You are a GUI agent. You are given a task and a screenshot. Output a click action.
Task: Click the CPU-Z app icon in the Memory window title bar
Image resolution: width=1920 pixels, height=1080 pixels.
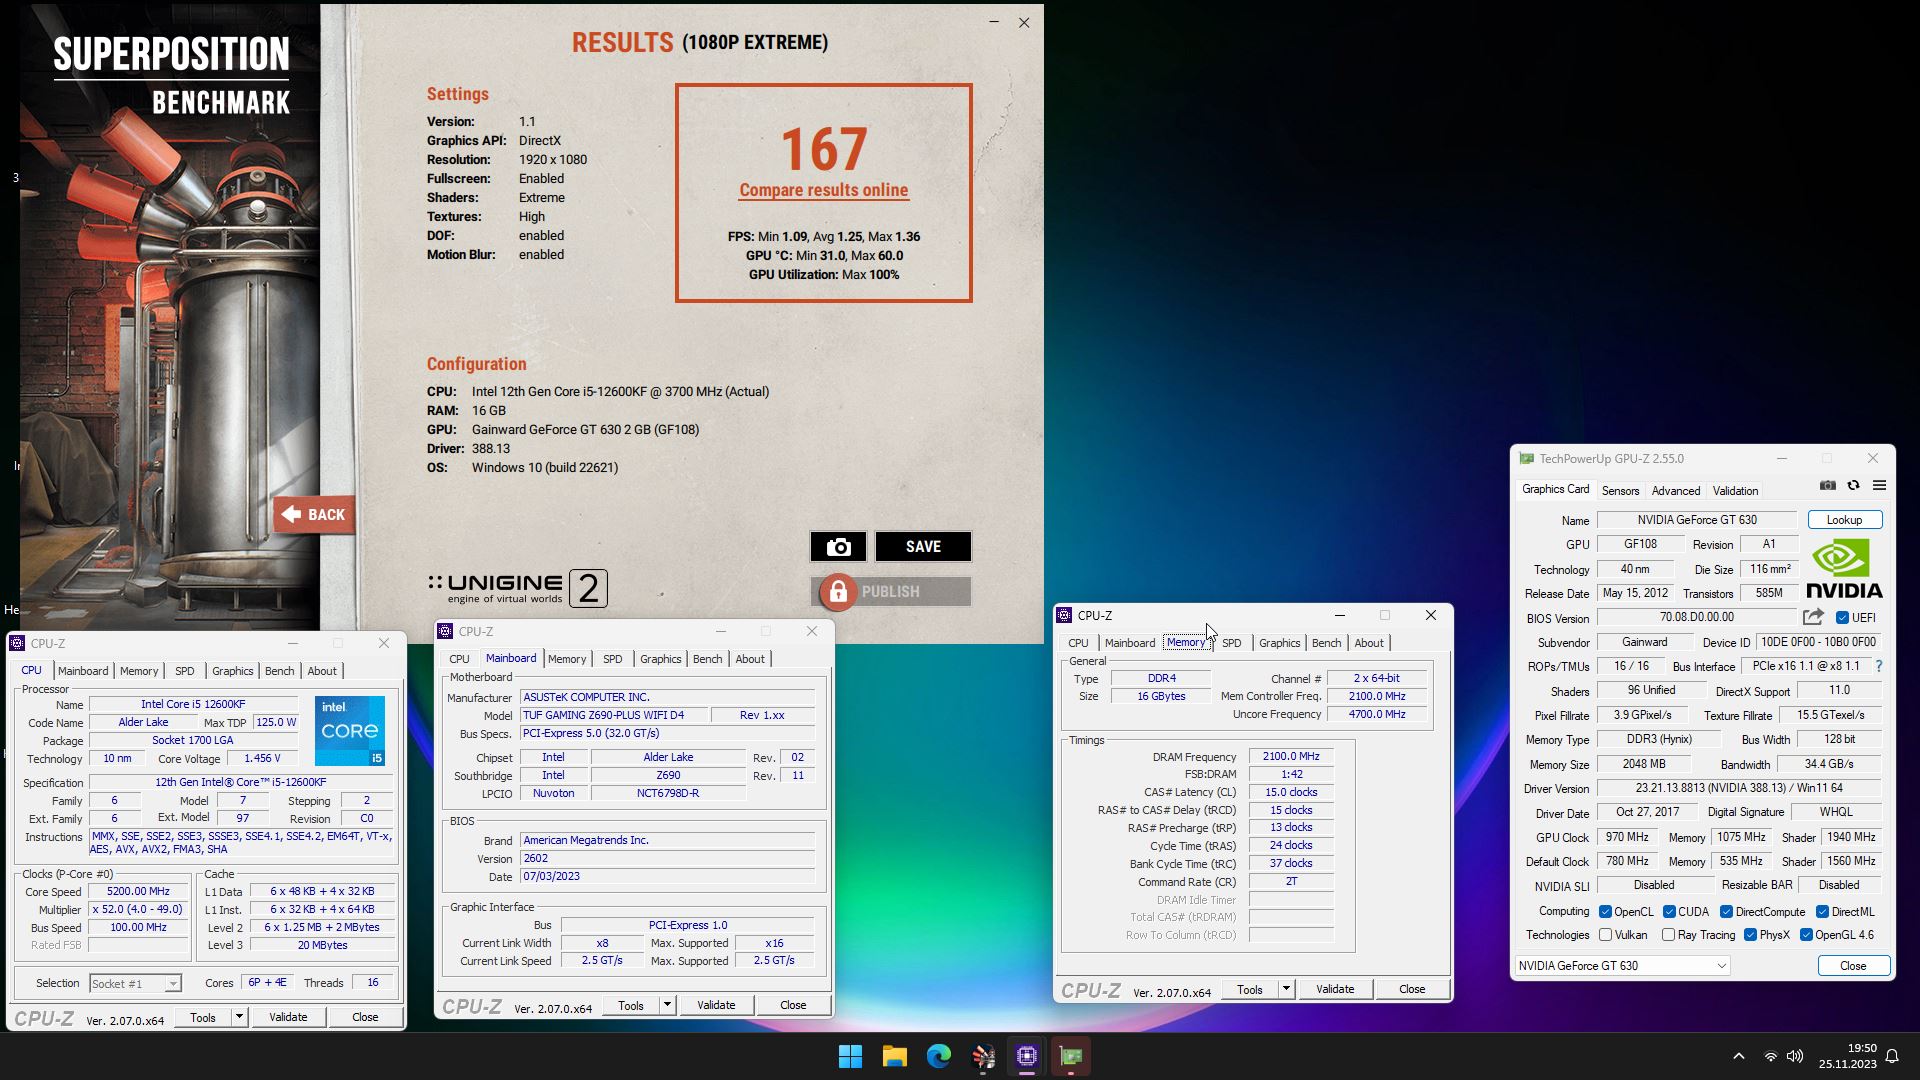click(1064, 616)
